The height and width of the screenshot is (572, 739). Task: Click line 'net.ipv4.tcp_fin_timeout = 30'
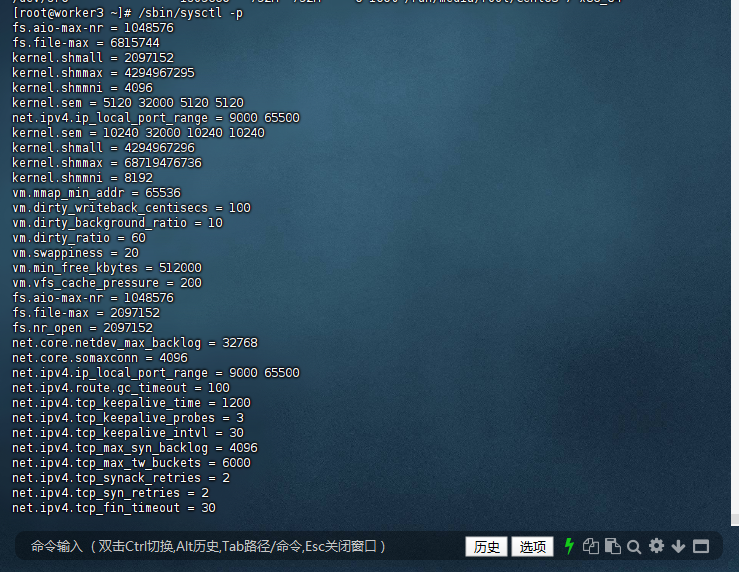click(114, 508)
